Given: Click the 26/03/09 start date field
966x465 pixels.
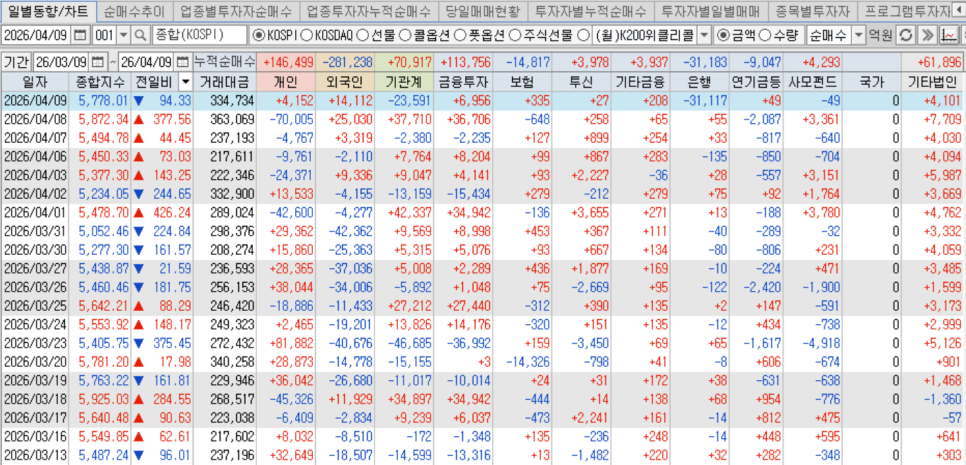Looking at the screenshot, I should tap(61, 62).
